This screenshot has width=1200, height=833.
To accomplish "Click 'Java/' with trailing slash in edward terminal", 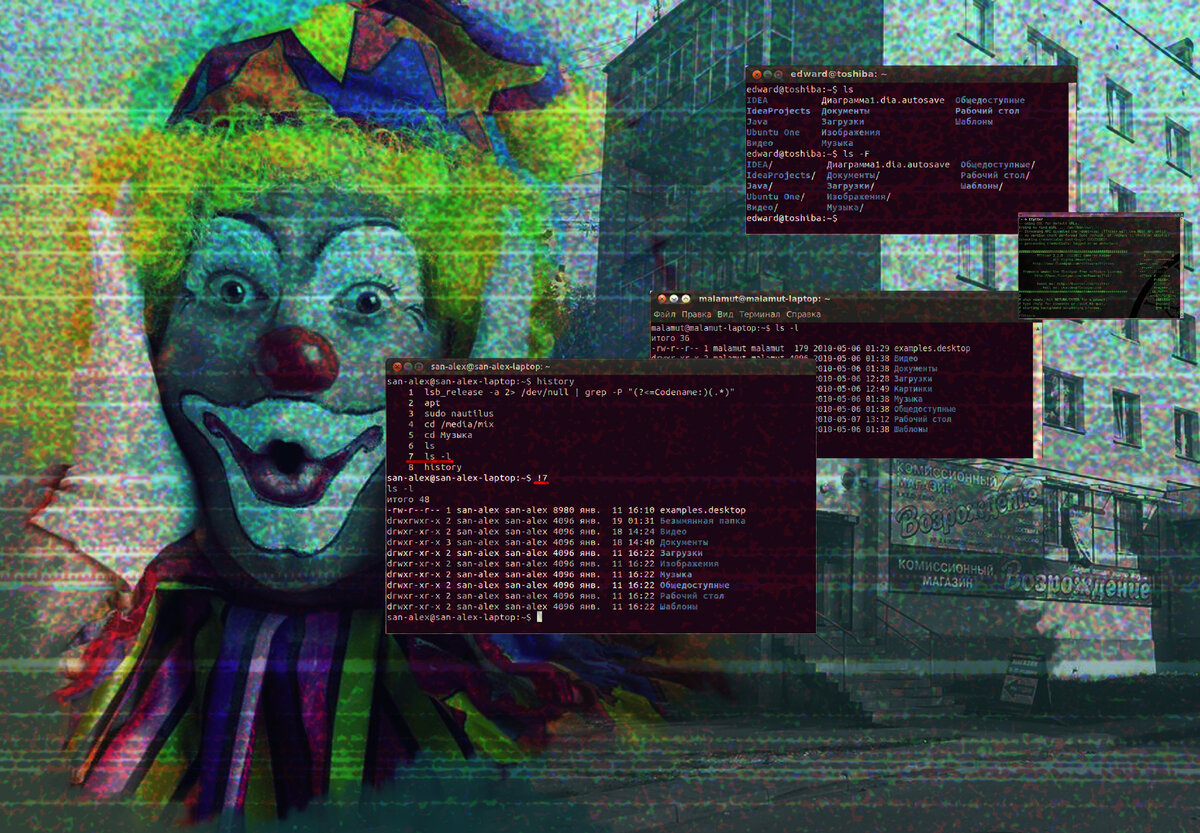I will (759, 186).
